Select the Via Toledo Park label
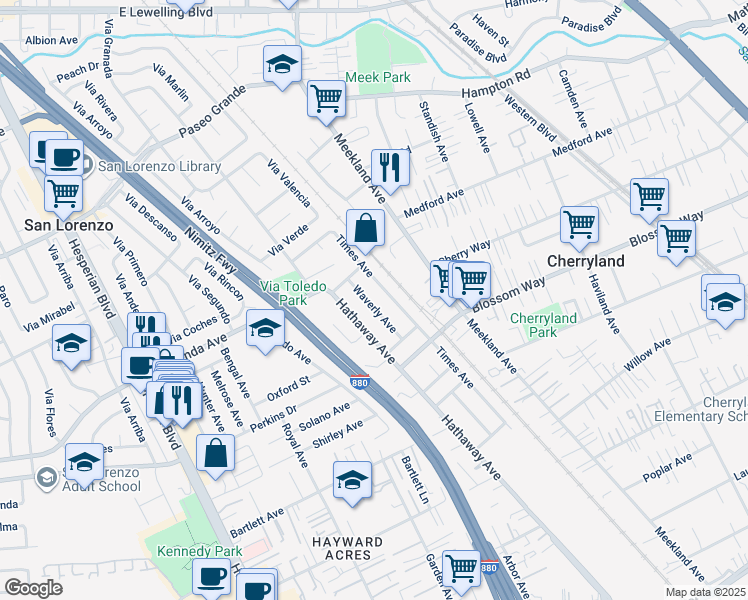Screen dimensions: 748x600 [x=293, y=293]
